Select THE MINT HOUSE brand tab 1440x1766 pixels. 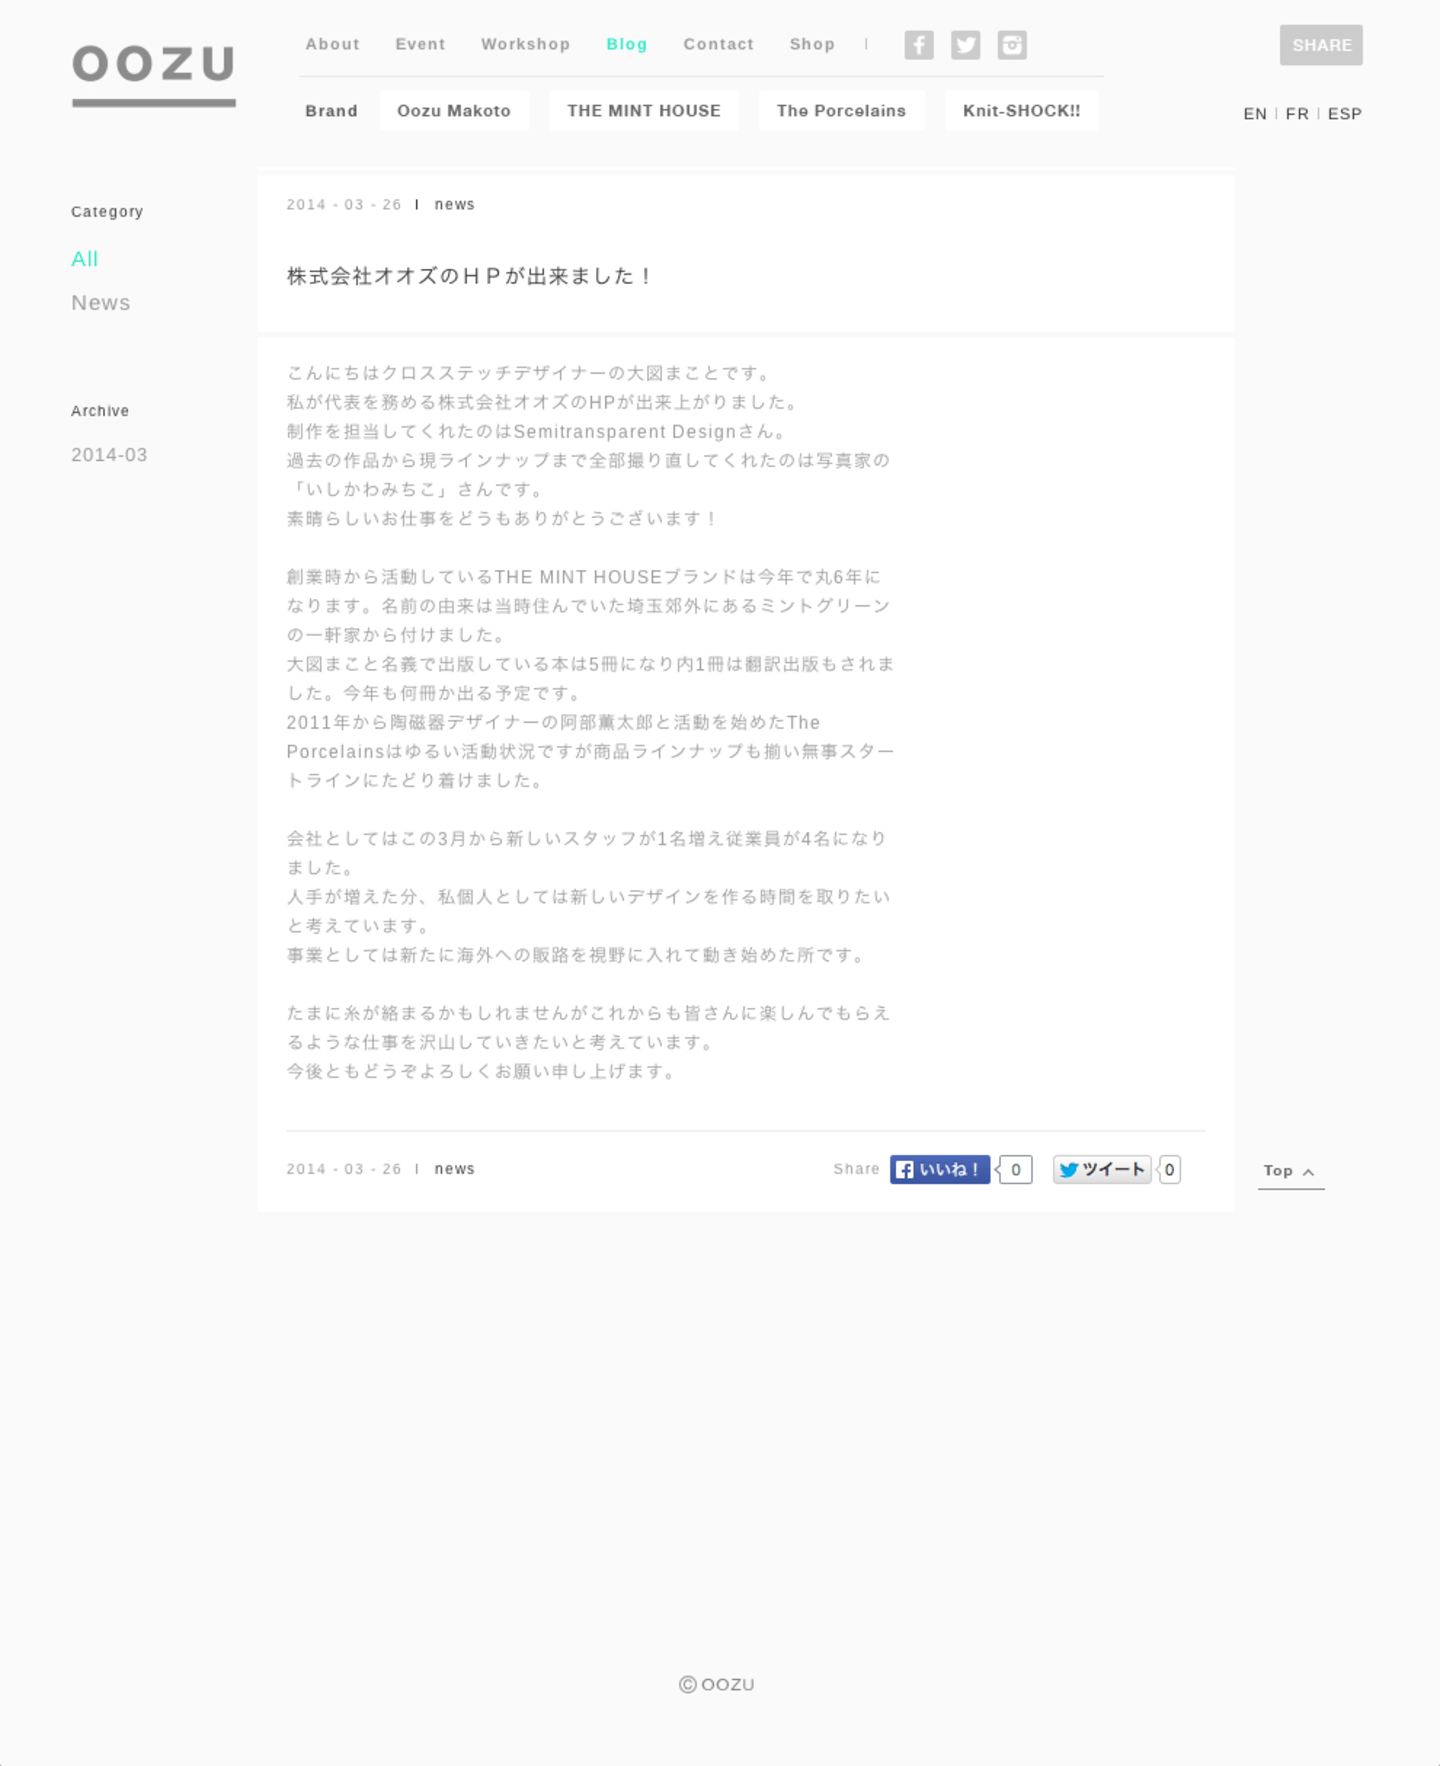click(x=644, y=111)
